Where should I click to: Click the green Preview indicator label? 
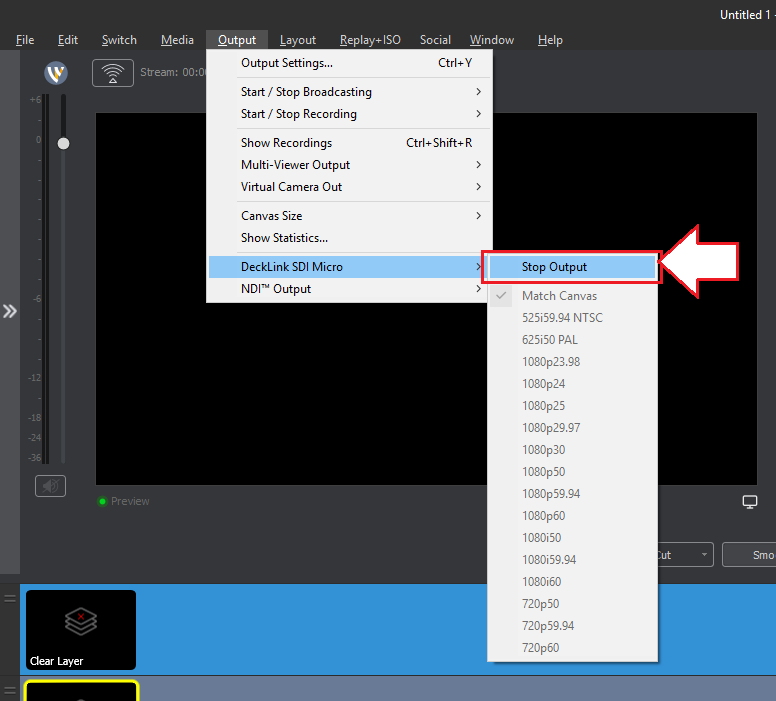124,501
